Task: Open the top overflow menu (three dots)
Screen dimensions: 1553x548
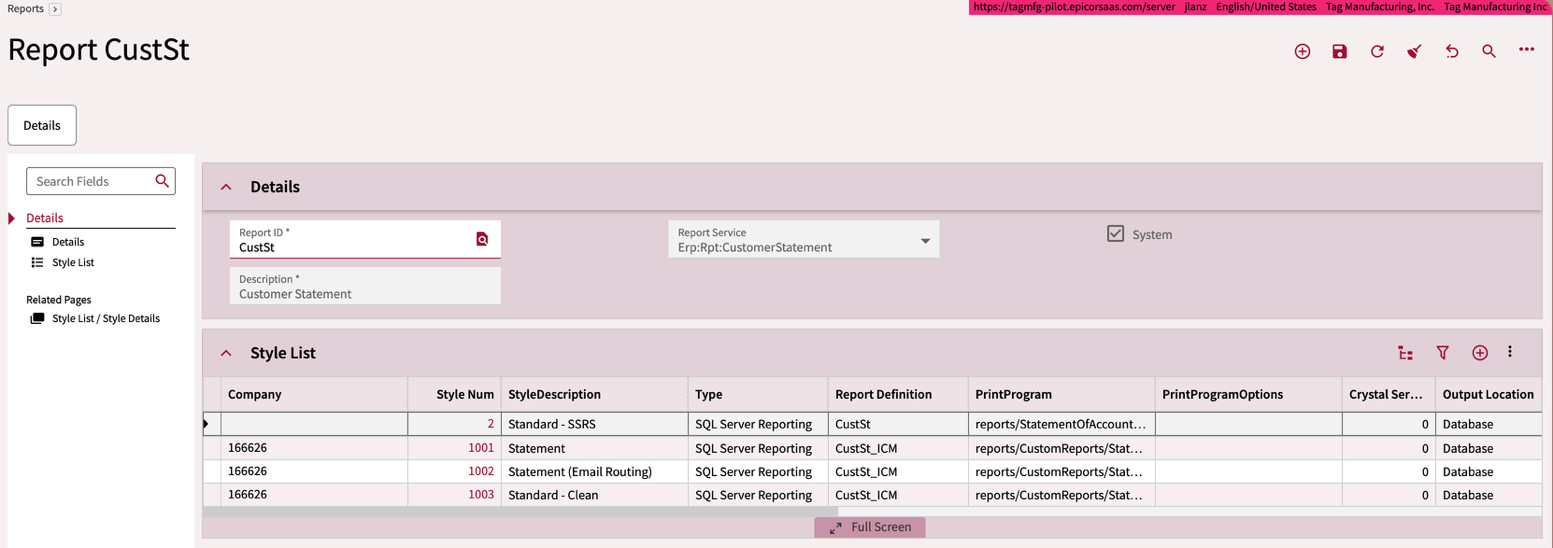Action: (1526, 50)
